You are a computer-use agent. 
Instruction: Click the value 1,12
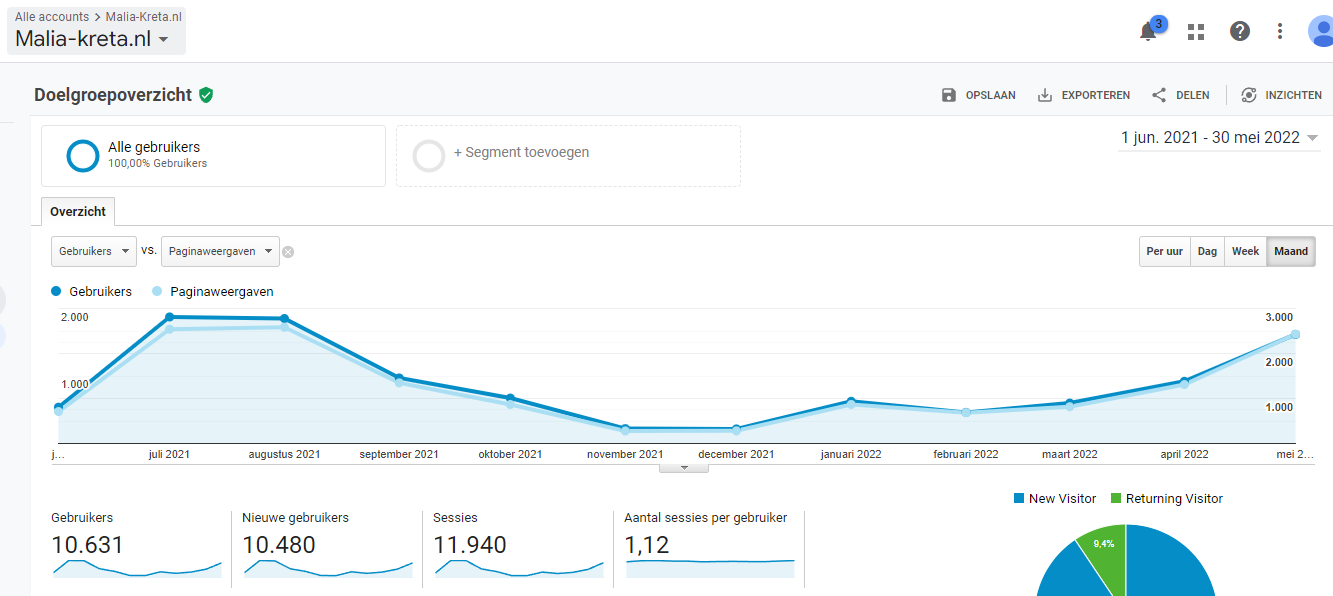(647, 545)
